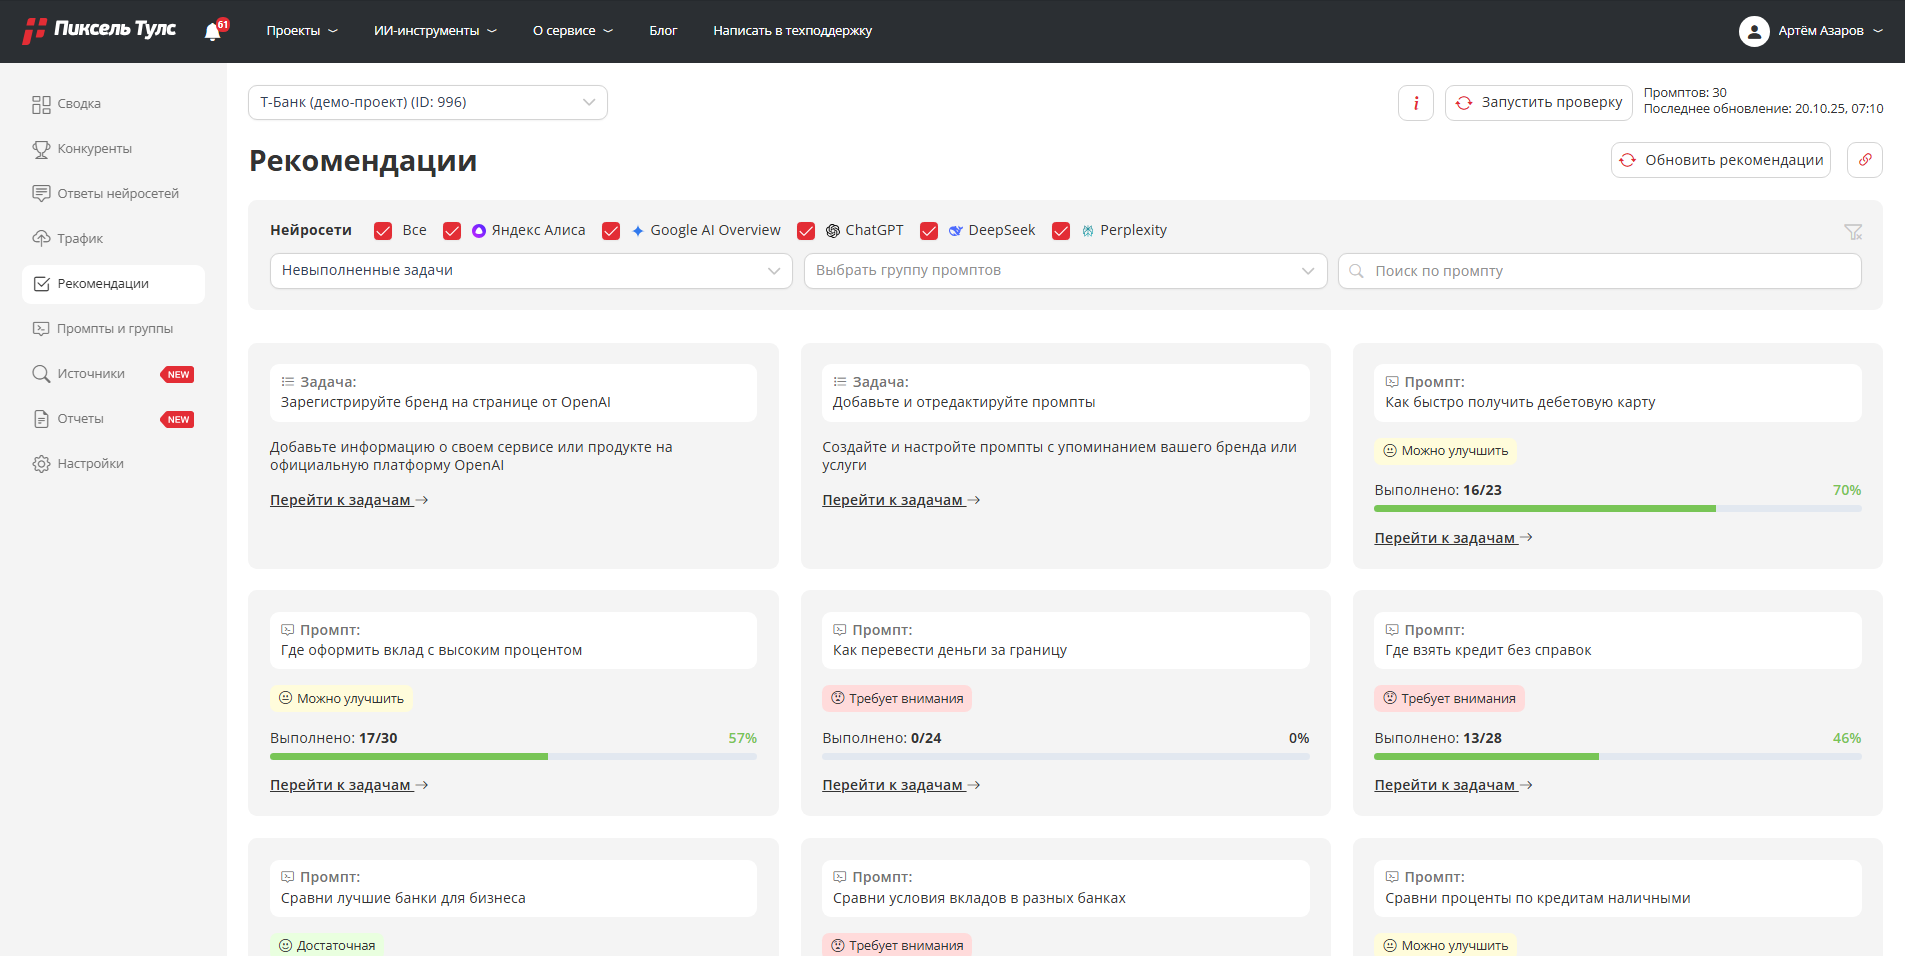This screenshot has height=956, width=1905.
Task: Uncheck the Яндекс Алиса checkbox
Action: pyautogui.click(x=452, y=231)
